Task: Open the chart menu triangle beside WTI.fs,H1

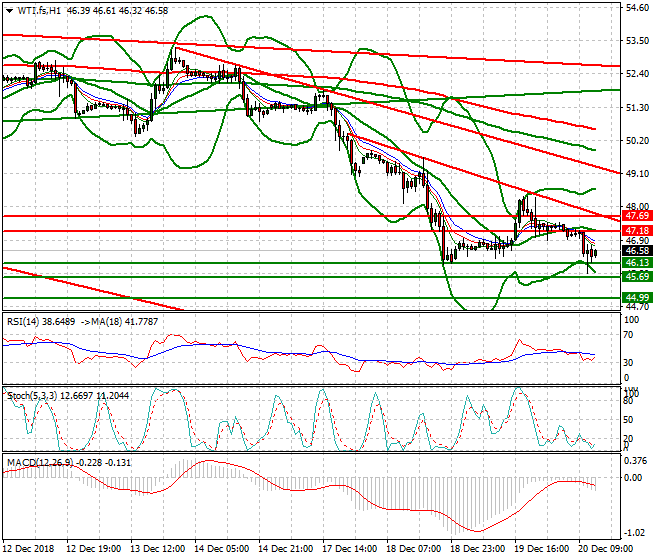Action: coord(10,11)
